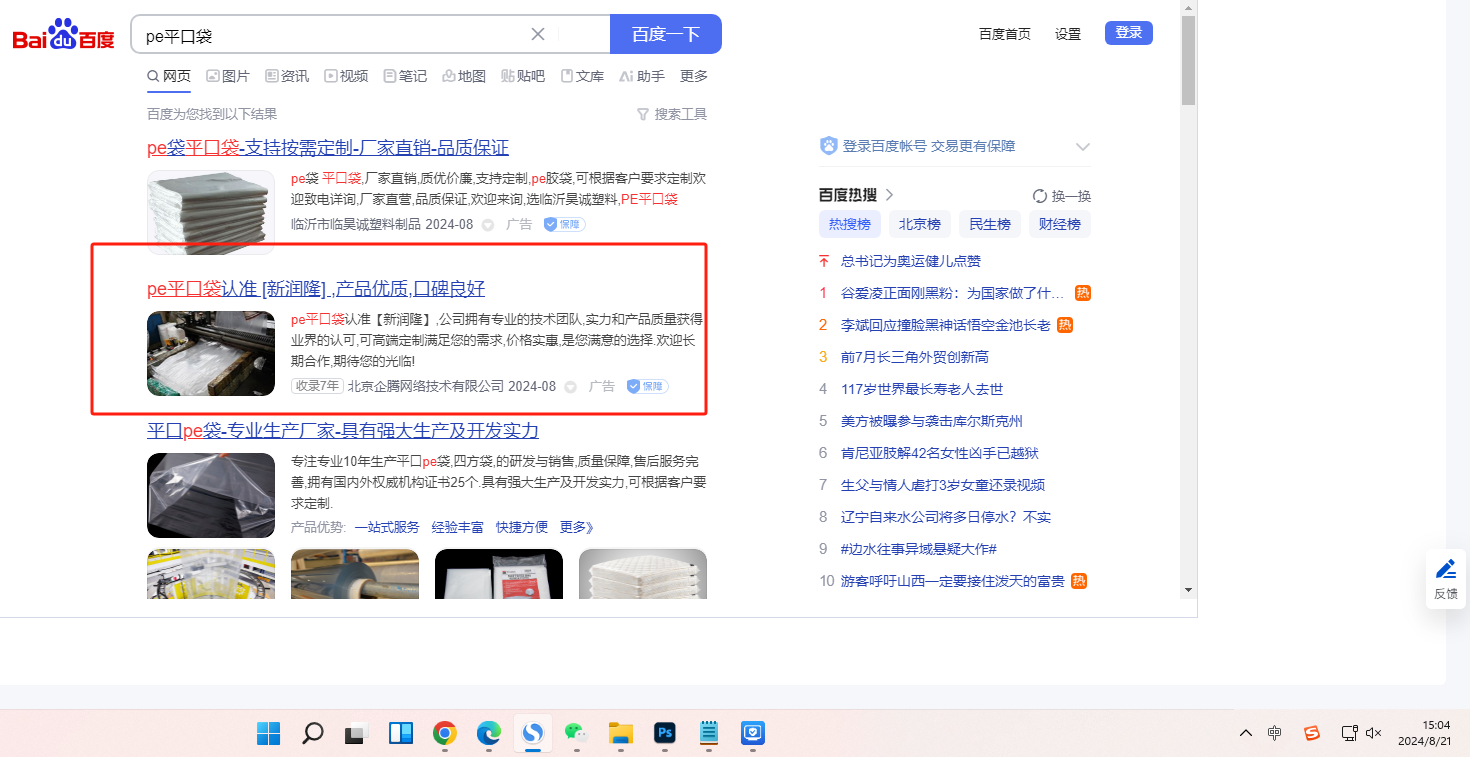Open the pe平口袋认准新润隆 result link
1470x757 pixels.
(316, 289)
